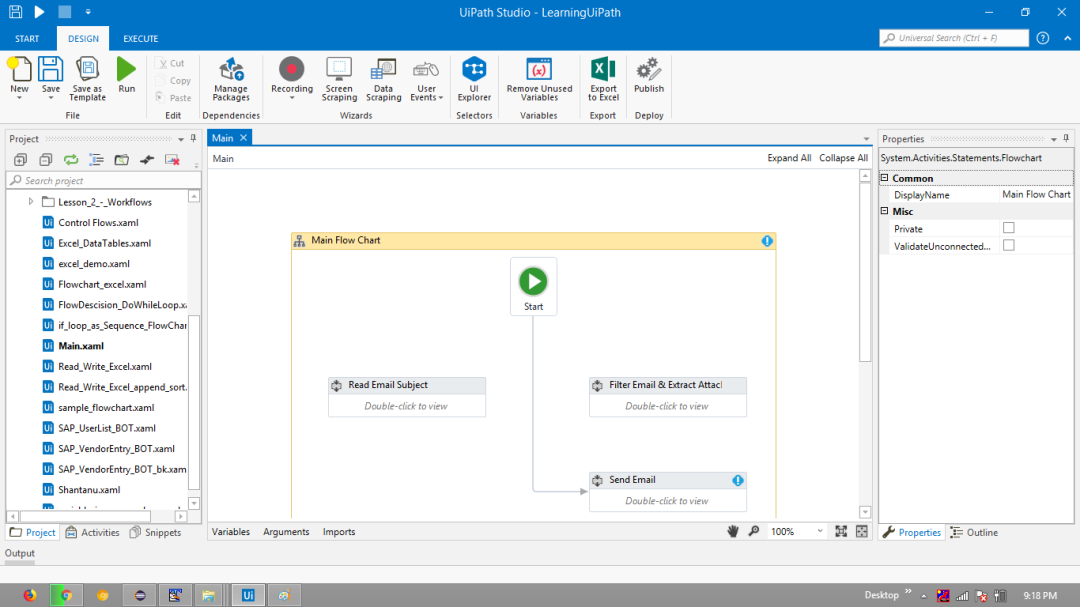1080x607 pixels.
Task: Click the DisplayName value field
Action: [1036, 195]
